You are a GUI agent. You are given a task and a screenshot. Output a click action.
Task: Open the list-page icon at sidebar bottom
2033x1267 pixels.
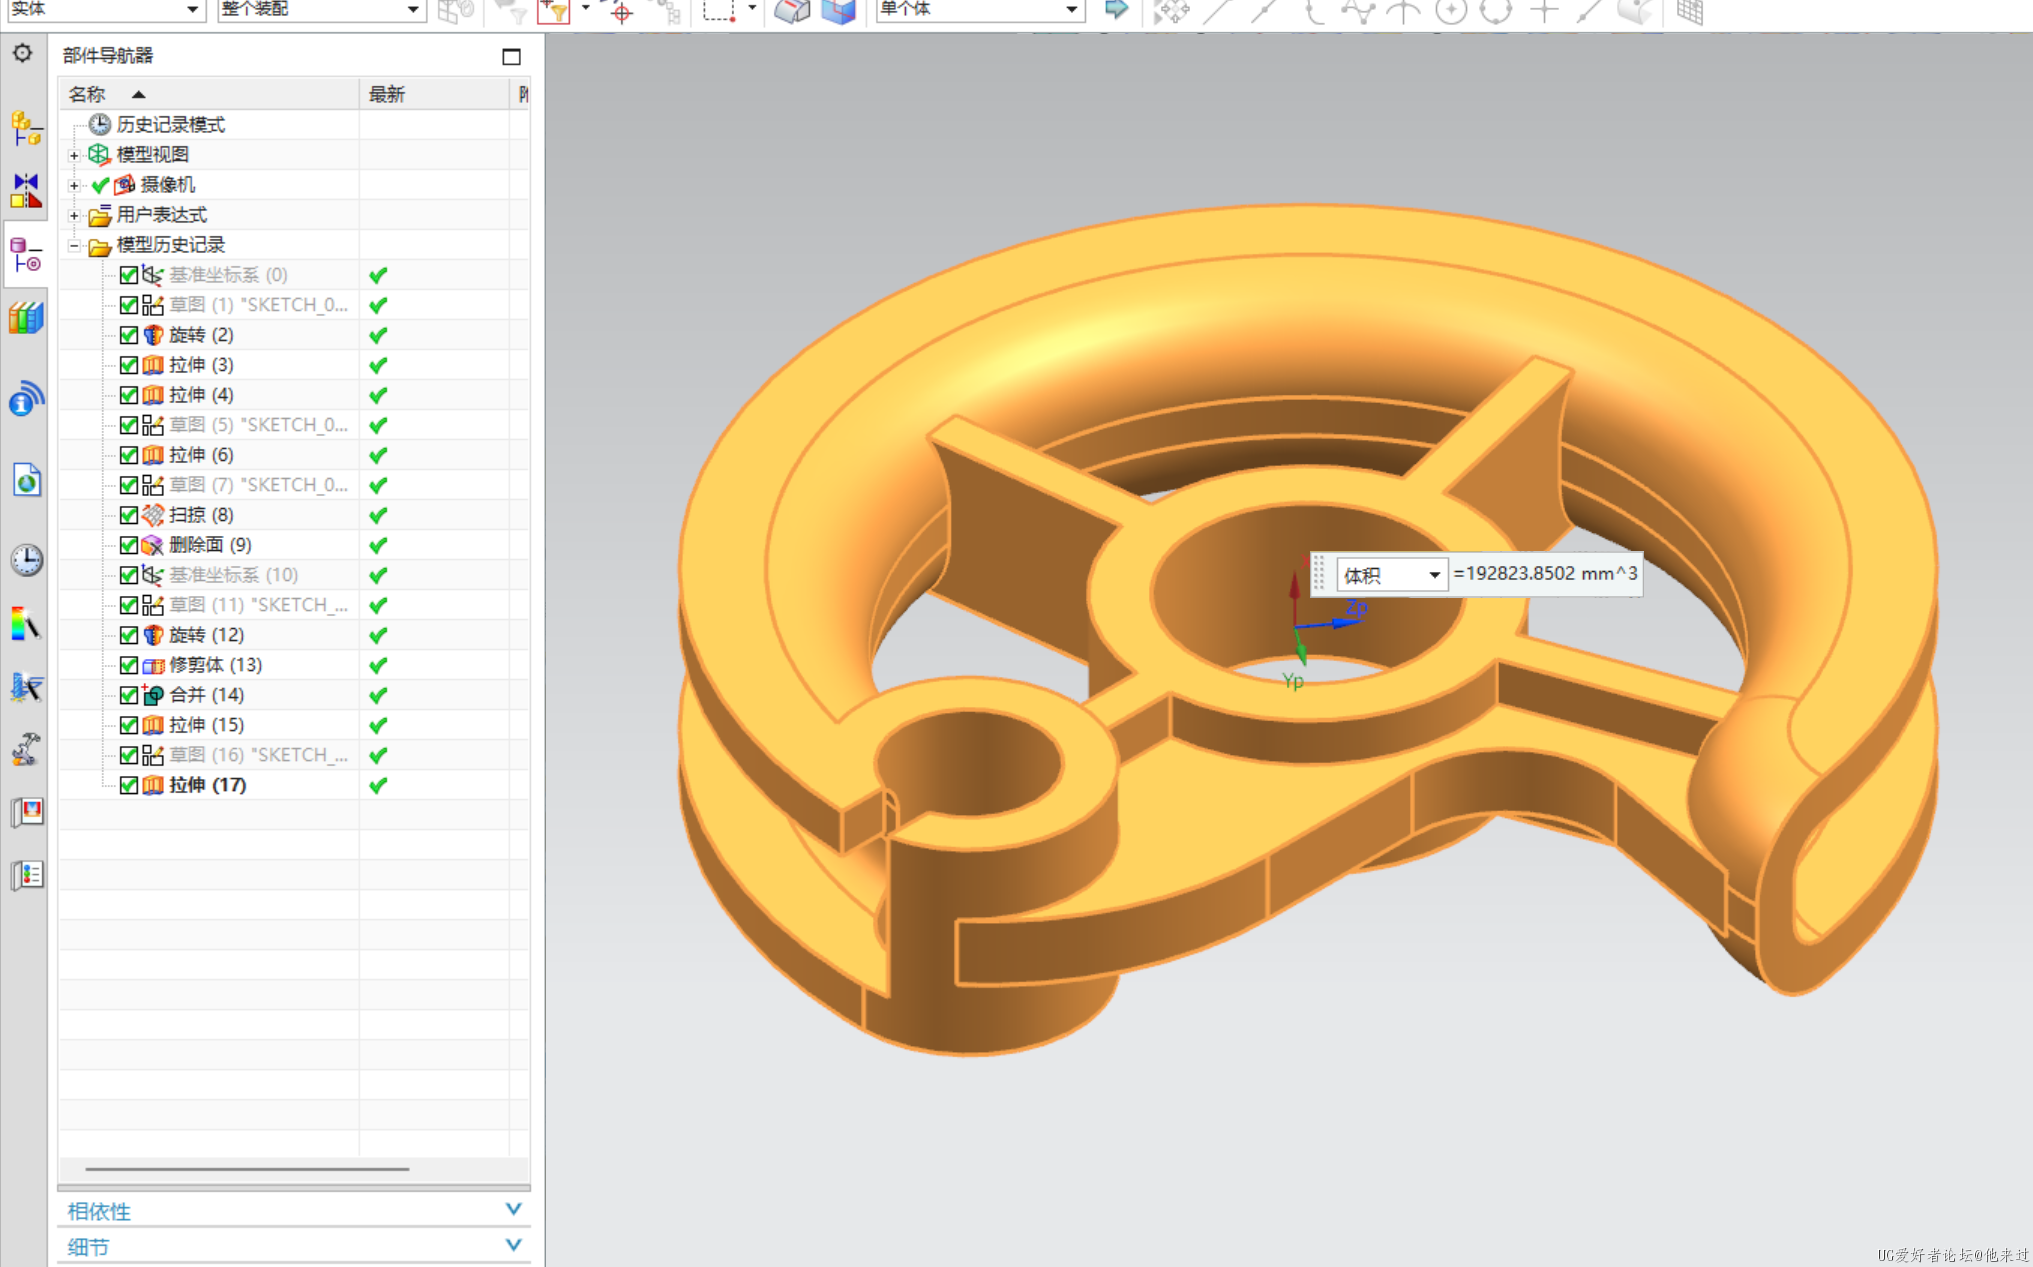coord(26,876)
